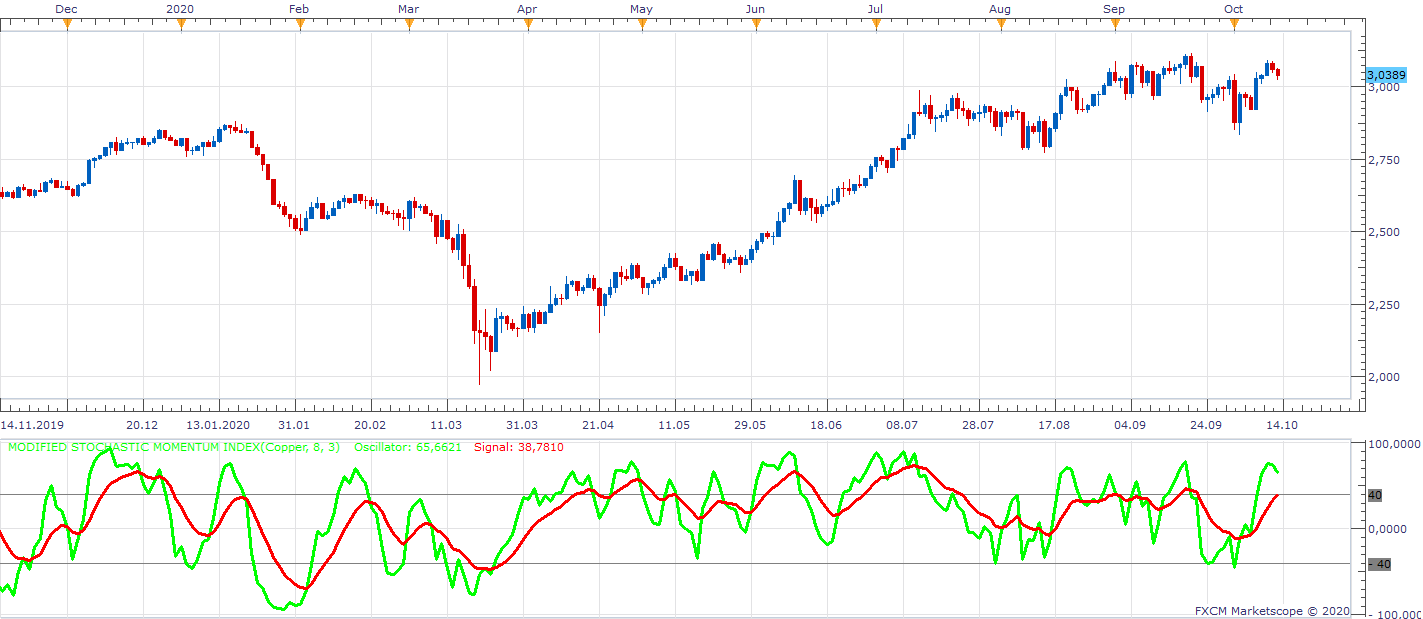Click the FXCM Marketscope © 2020 text

[x=1272, y=610]
